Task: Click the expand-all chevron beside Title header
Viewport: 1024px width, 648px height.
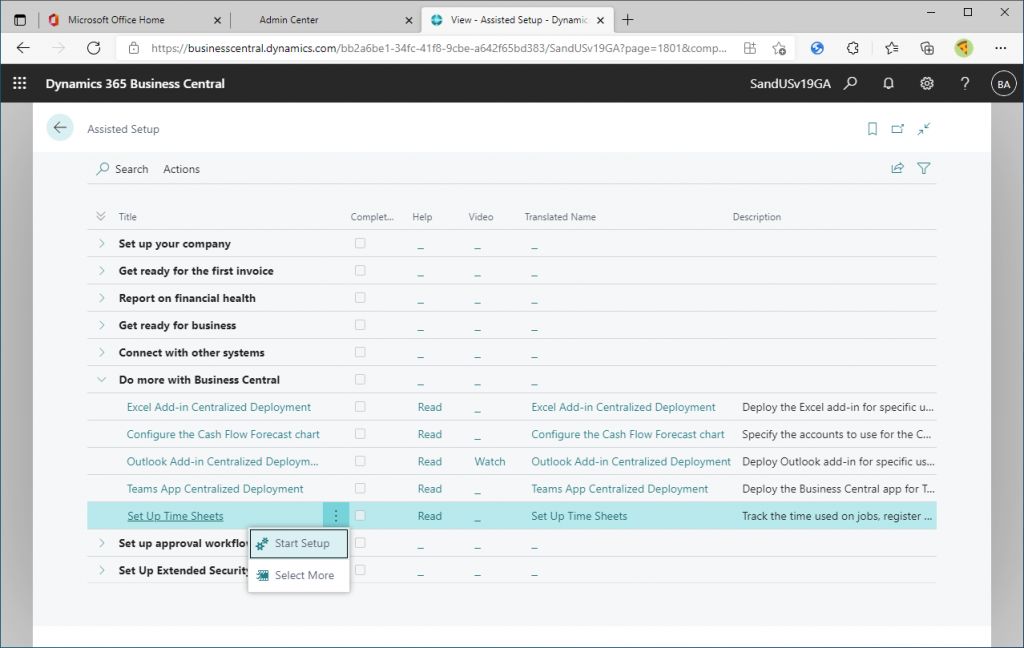Action: click(x=101, y=216)
